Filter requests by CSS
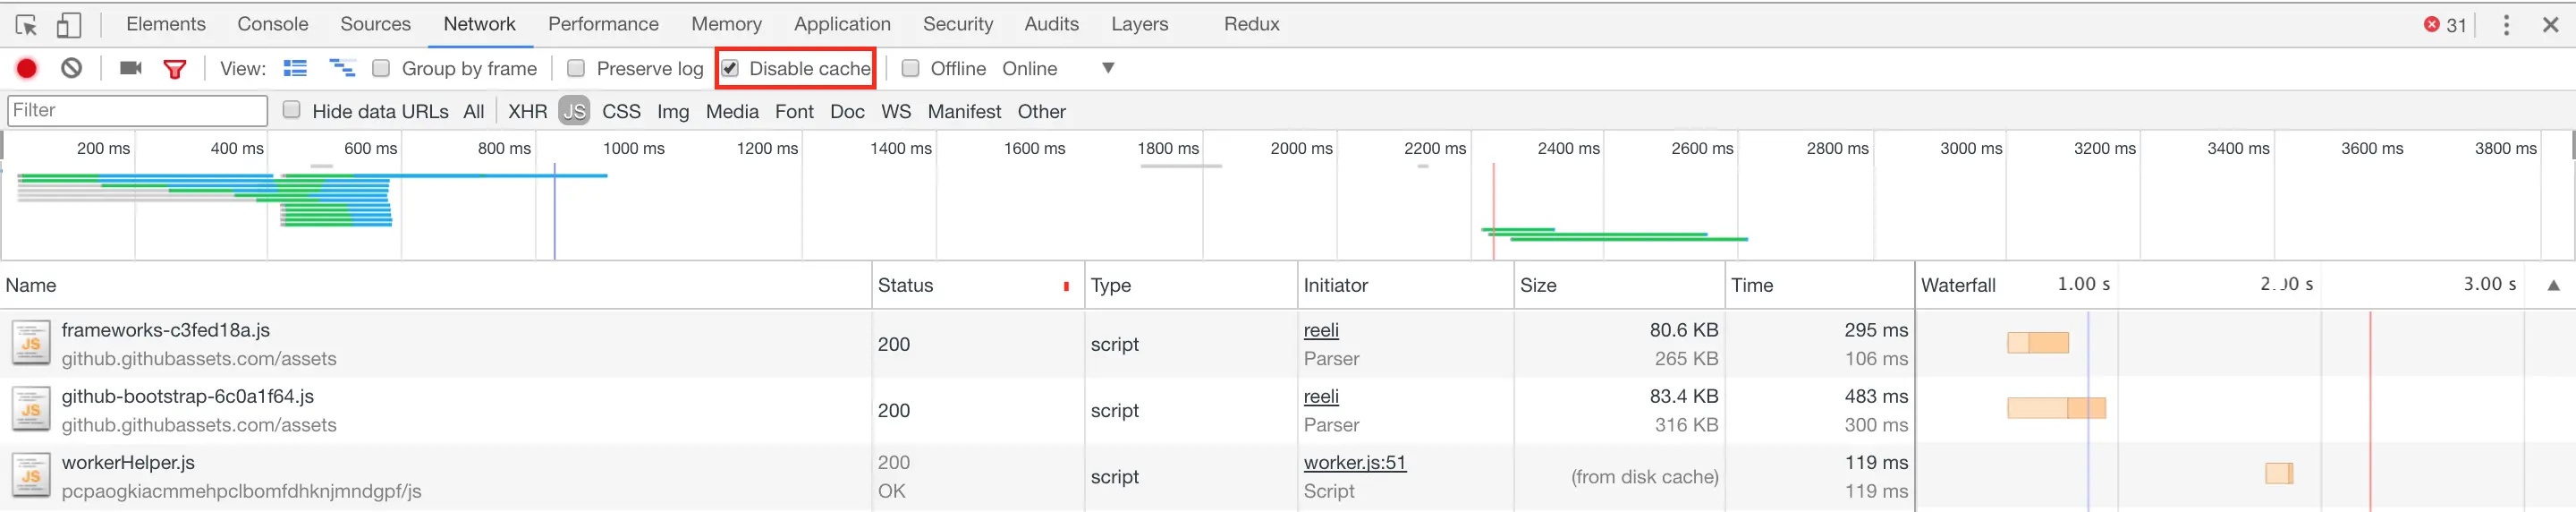Image resolution: width=2576 pixels, height=512 pixels. [x=622, y=111]
